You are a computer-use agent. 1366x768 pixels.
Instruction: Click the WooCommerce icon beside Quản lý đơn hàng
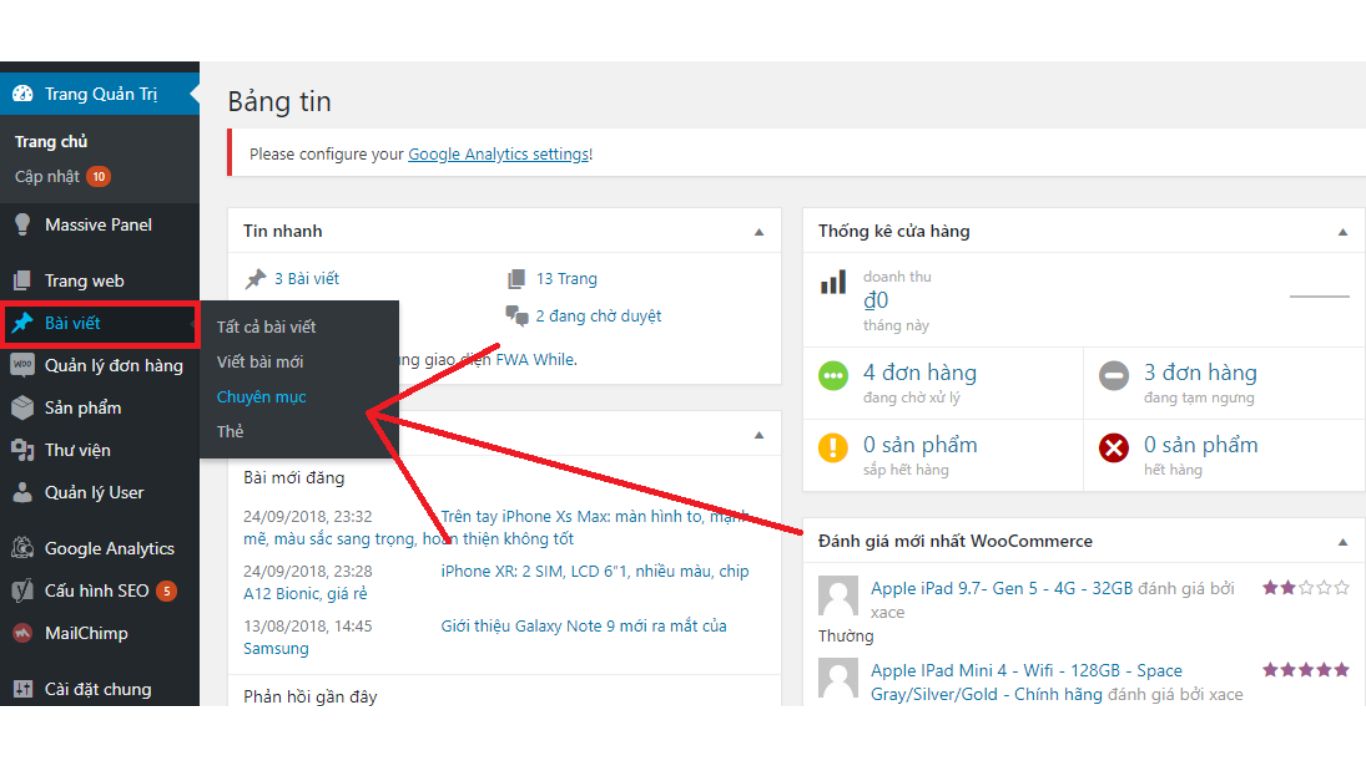pos(22,365)
